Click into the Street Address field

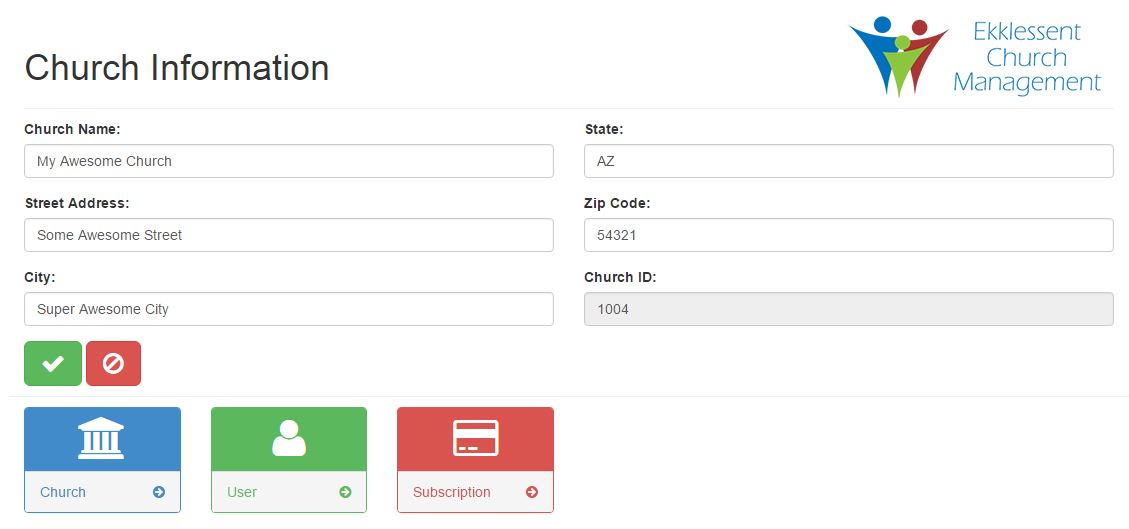tap(288, 235)
